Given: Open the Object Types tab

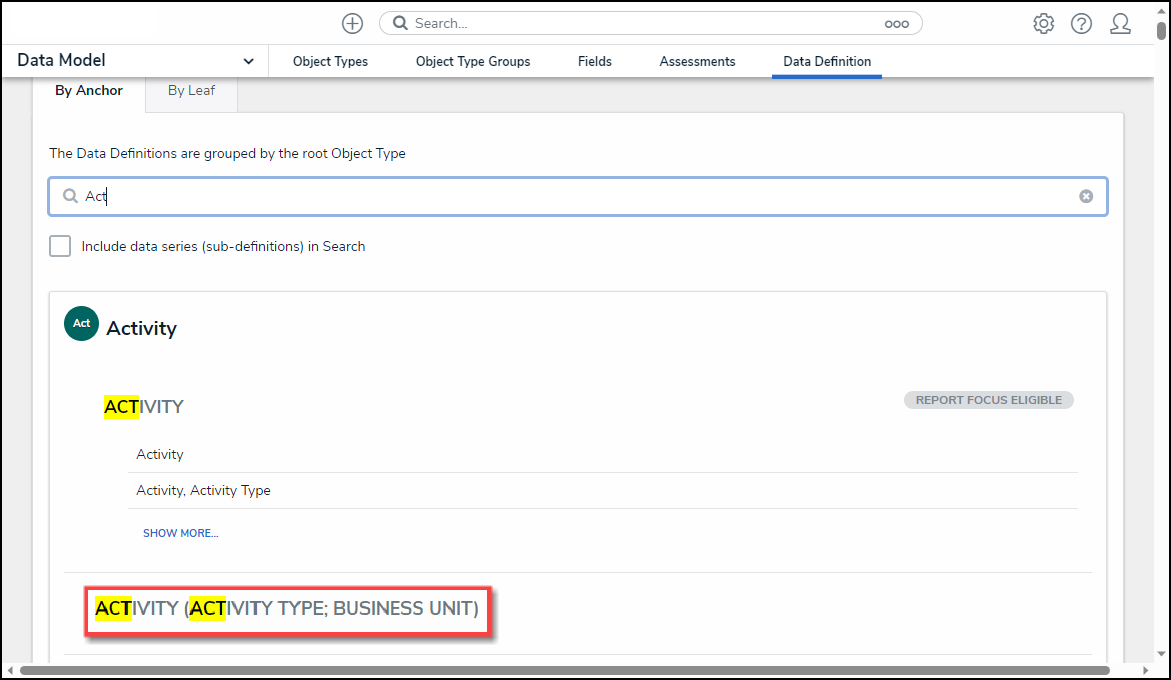Looking at the screenshot, I should (x=330, y=61).
